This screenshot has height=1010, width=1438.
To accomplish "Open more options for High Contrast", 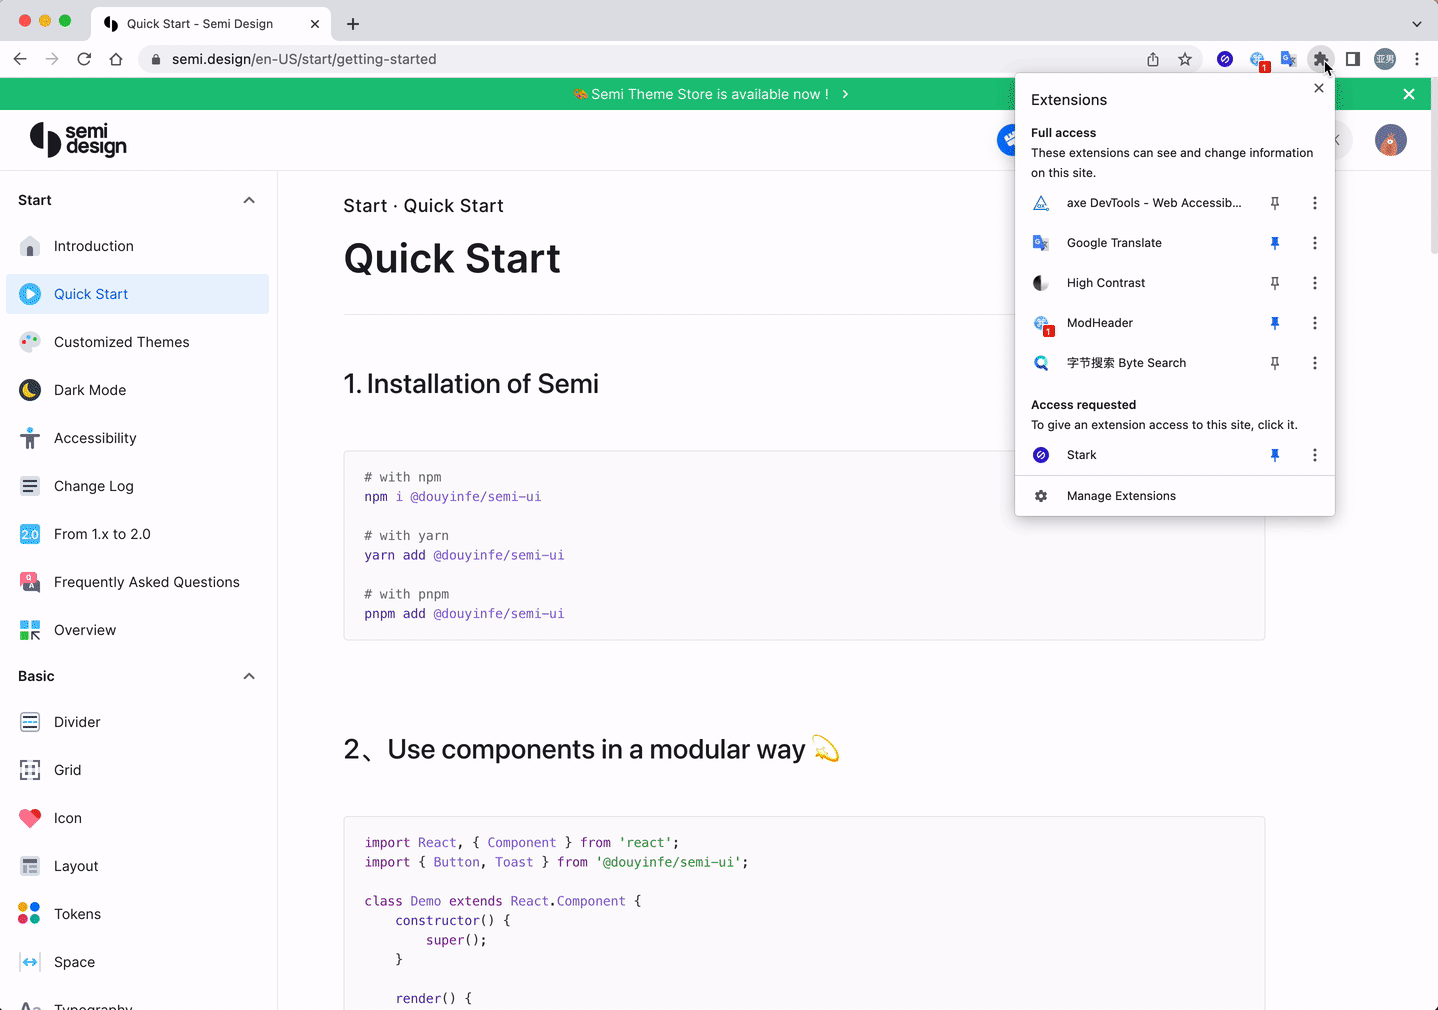I will tap(1315, 283).
